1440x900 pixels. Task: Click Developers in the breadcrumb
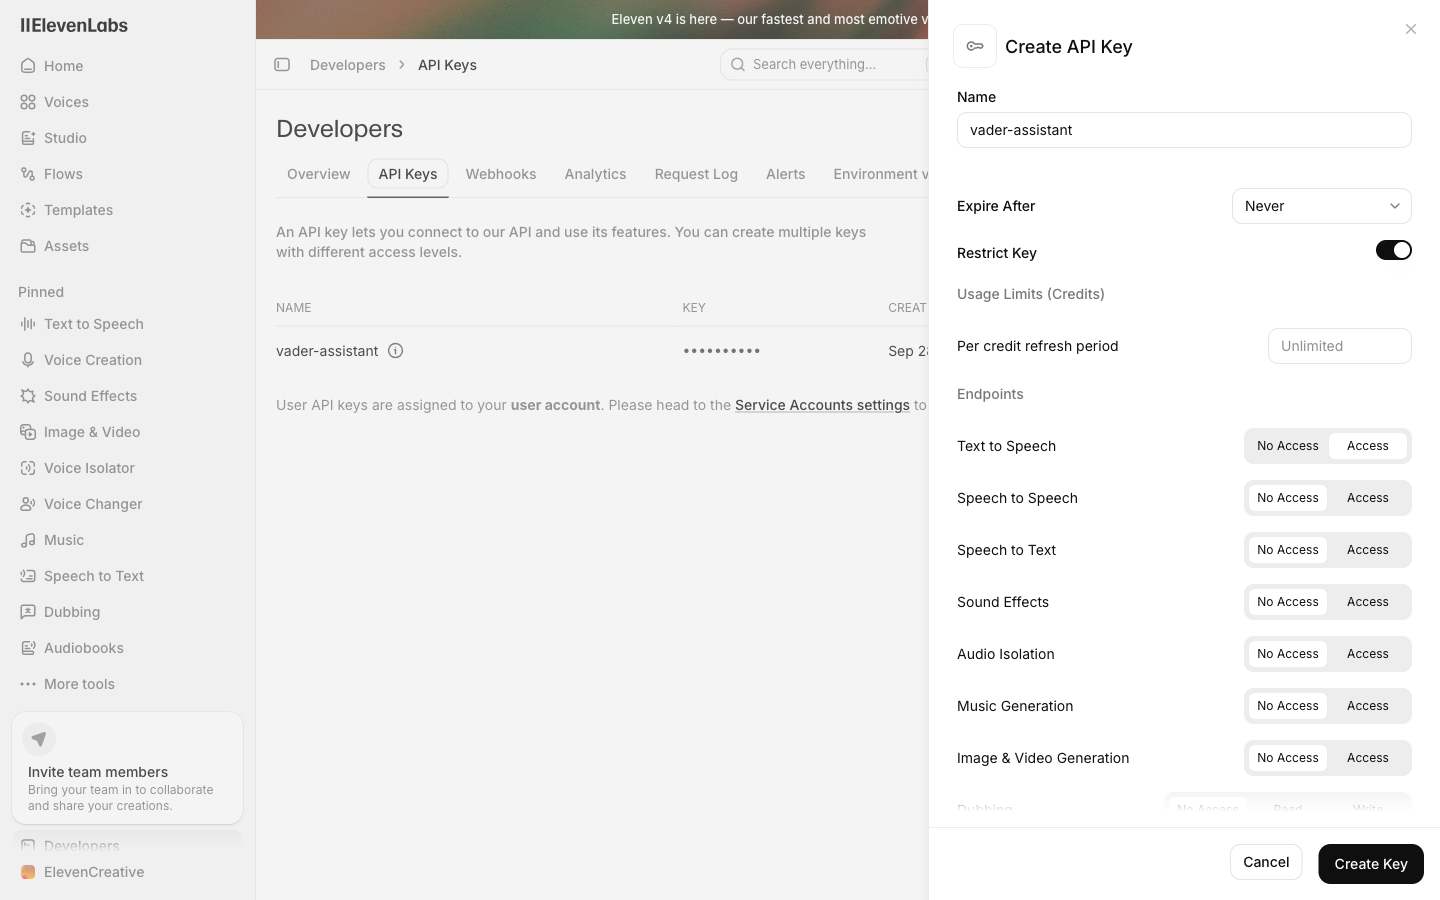pos(347,65)
